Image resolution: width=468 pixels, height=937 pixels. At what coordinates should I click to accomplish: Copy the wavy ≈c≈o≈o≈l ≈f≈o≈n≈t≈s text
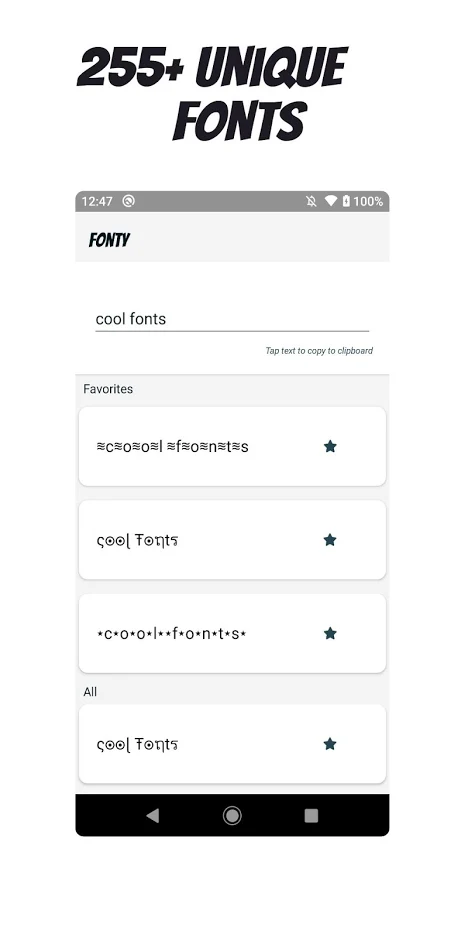pyautogui.click(x=172, y=446)
